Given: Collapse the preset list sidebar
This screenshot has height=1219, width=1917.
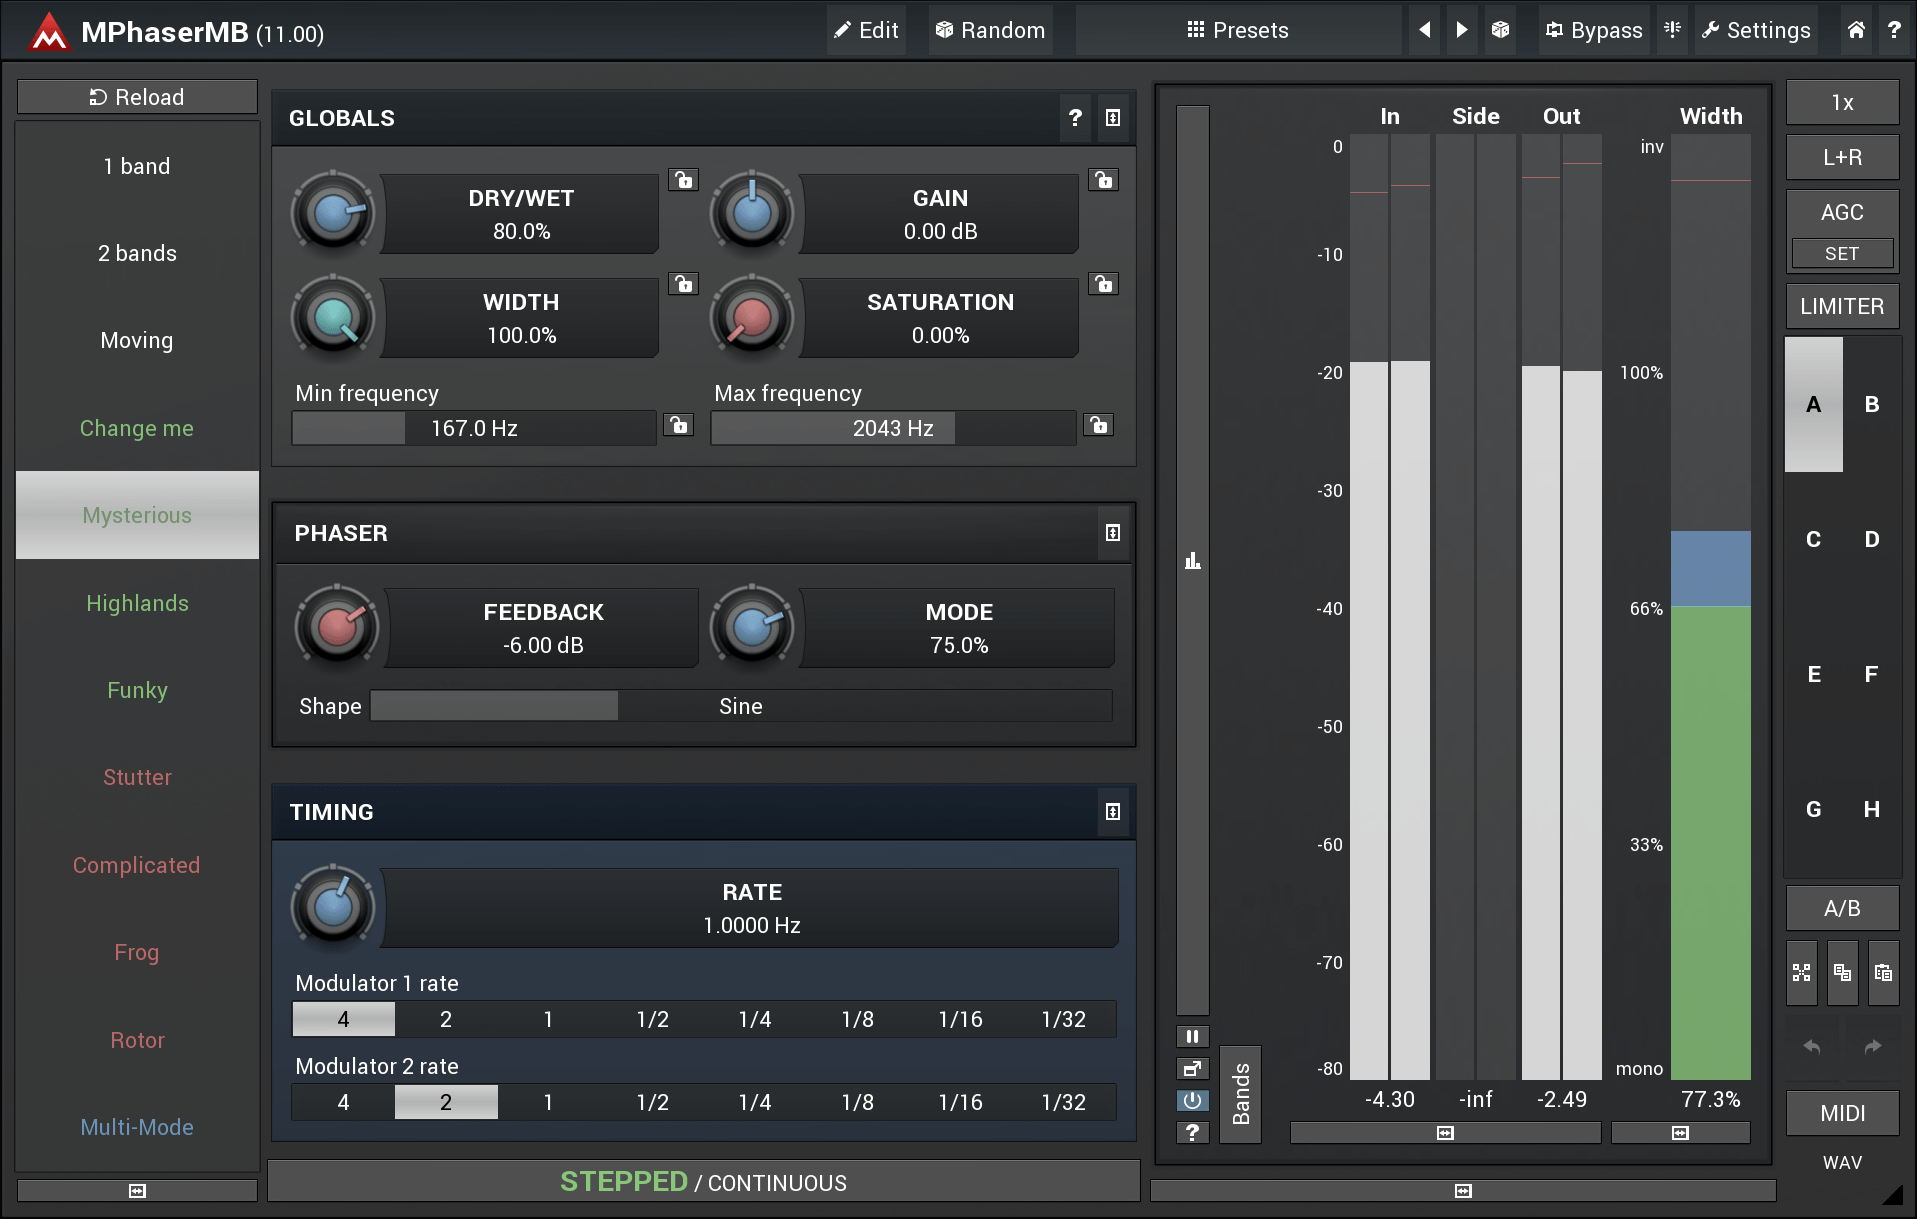Looking at the screenshot, I should (x=137, y=1190).
